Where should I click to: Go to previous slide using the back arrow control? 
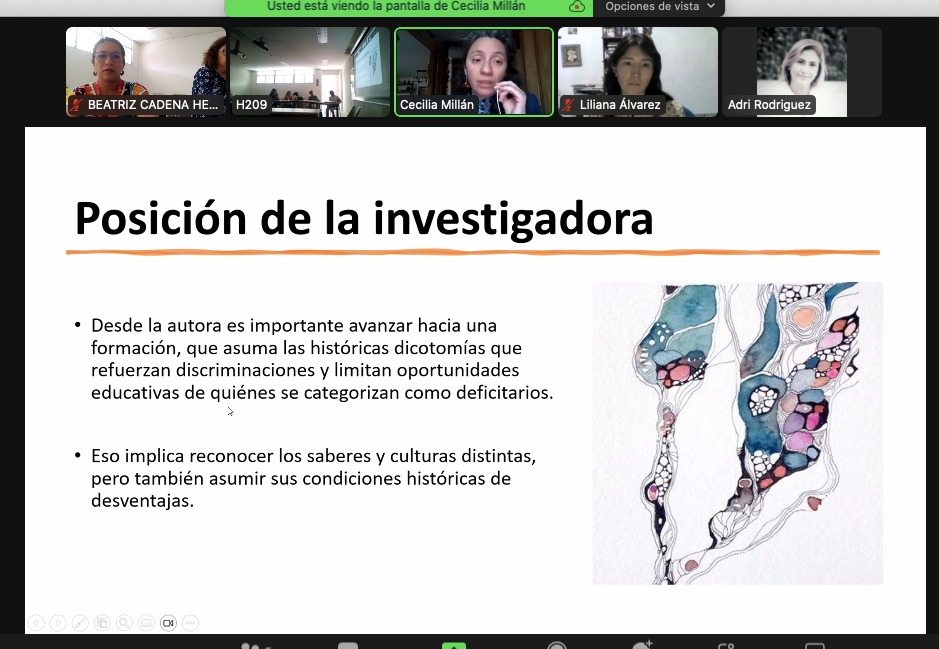pyautogui.click(x=36, y=623)
